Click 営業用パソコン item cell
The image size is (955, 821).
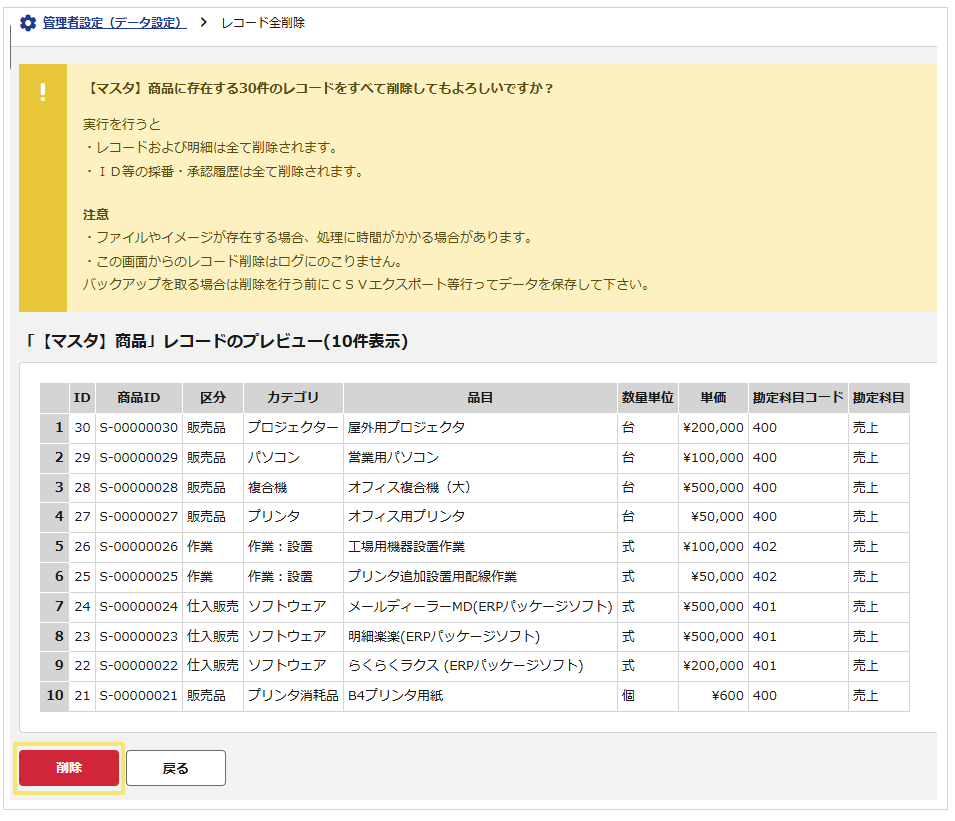(x=480, y=457)
